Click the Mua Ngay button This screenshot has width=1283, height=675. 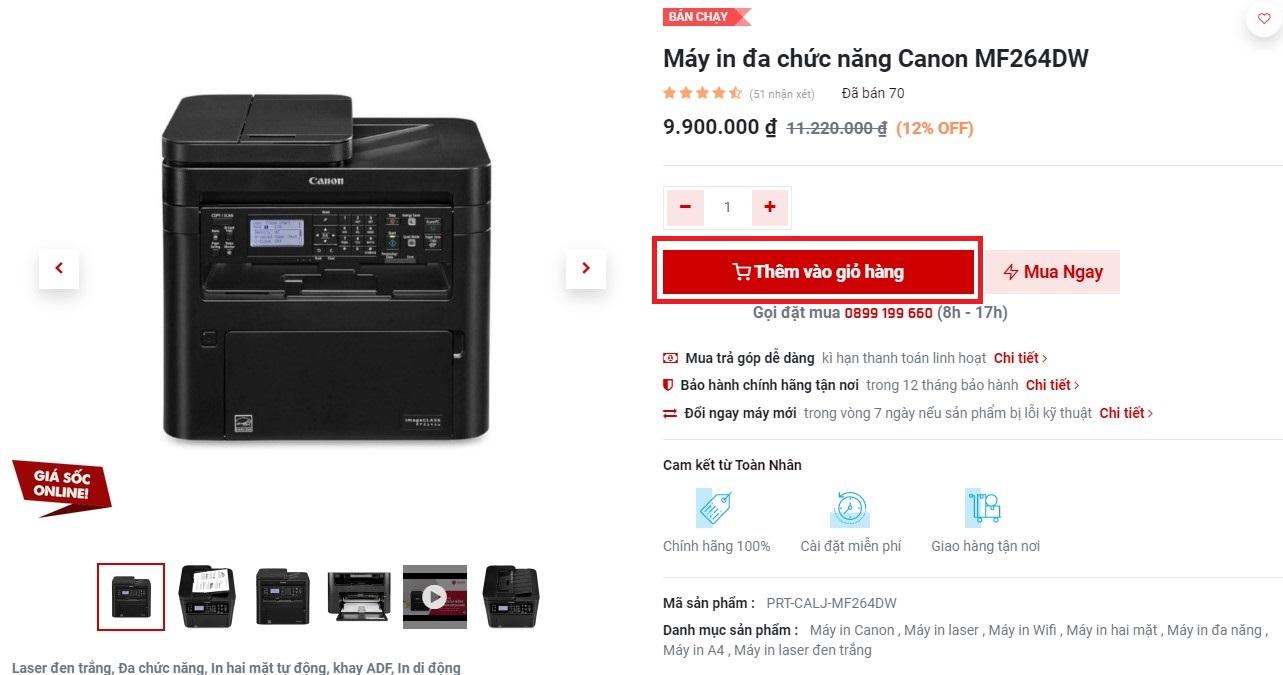(x=1053, y=272)
